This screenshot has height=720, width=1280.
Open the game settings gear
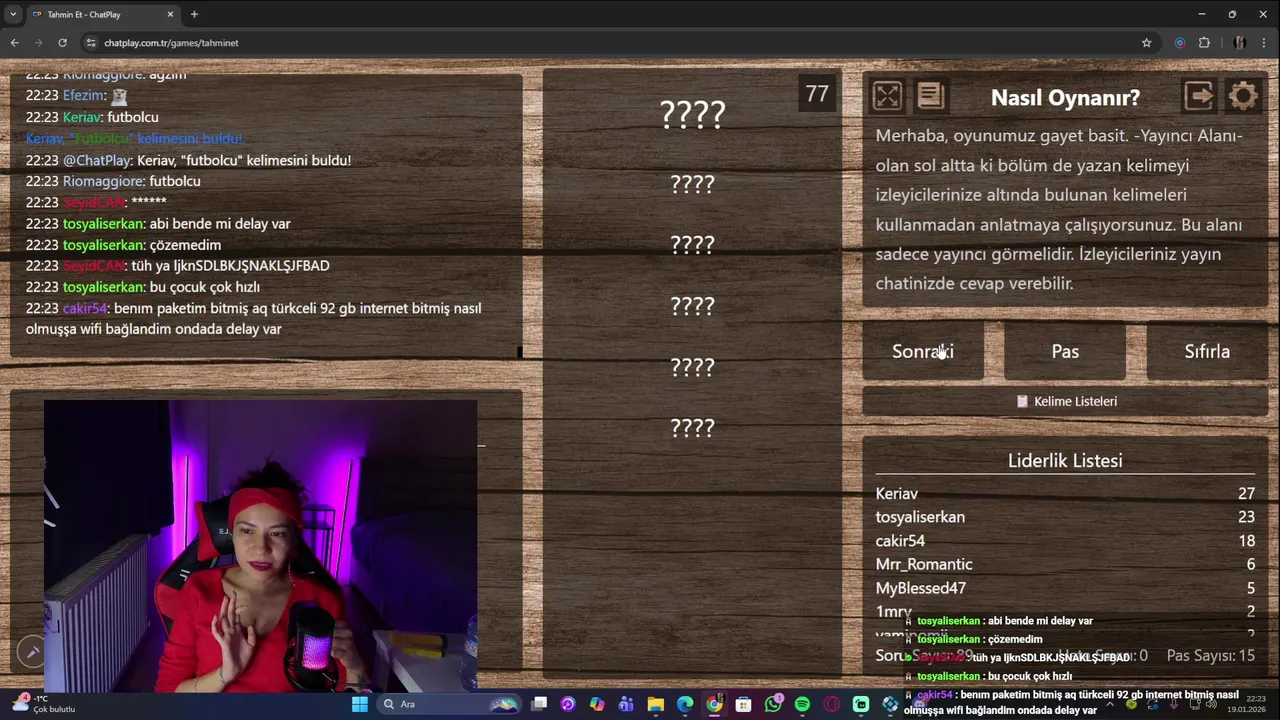pyautogui.click(x=1243, y=96)
